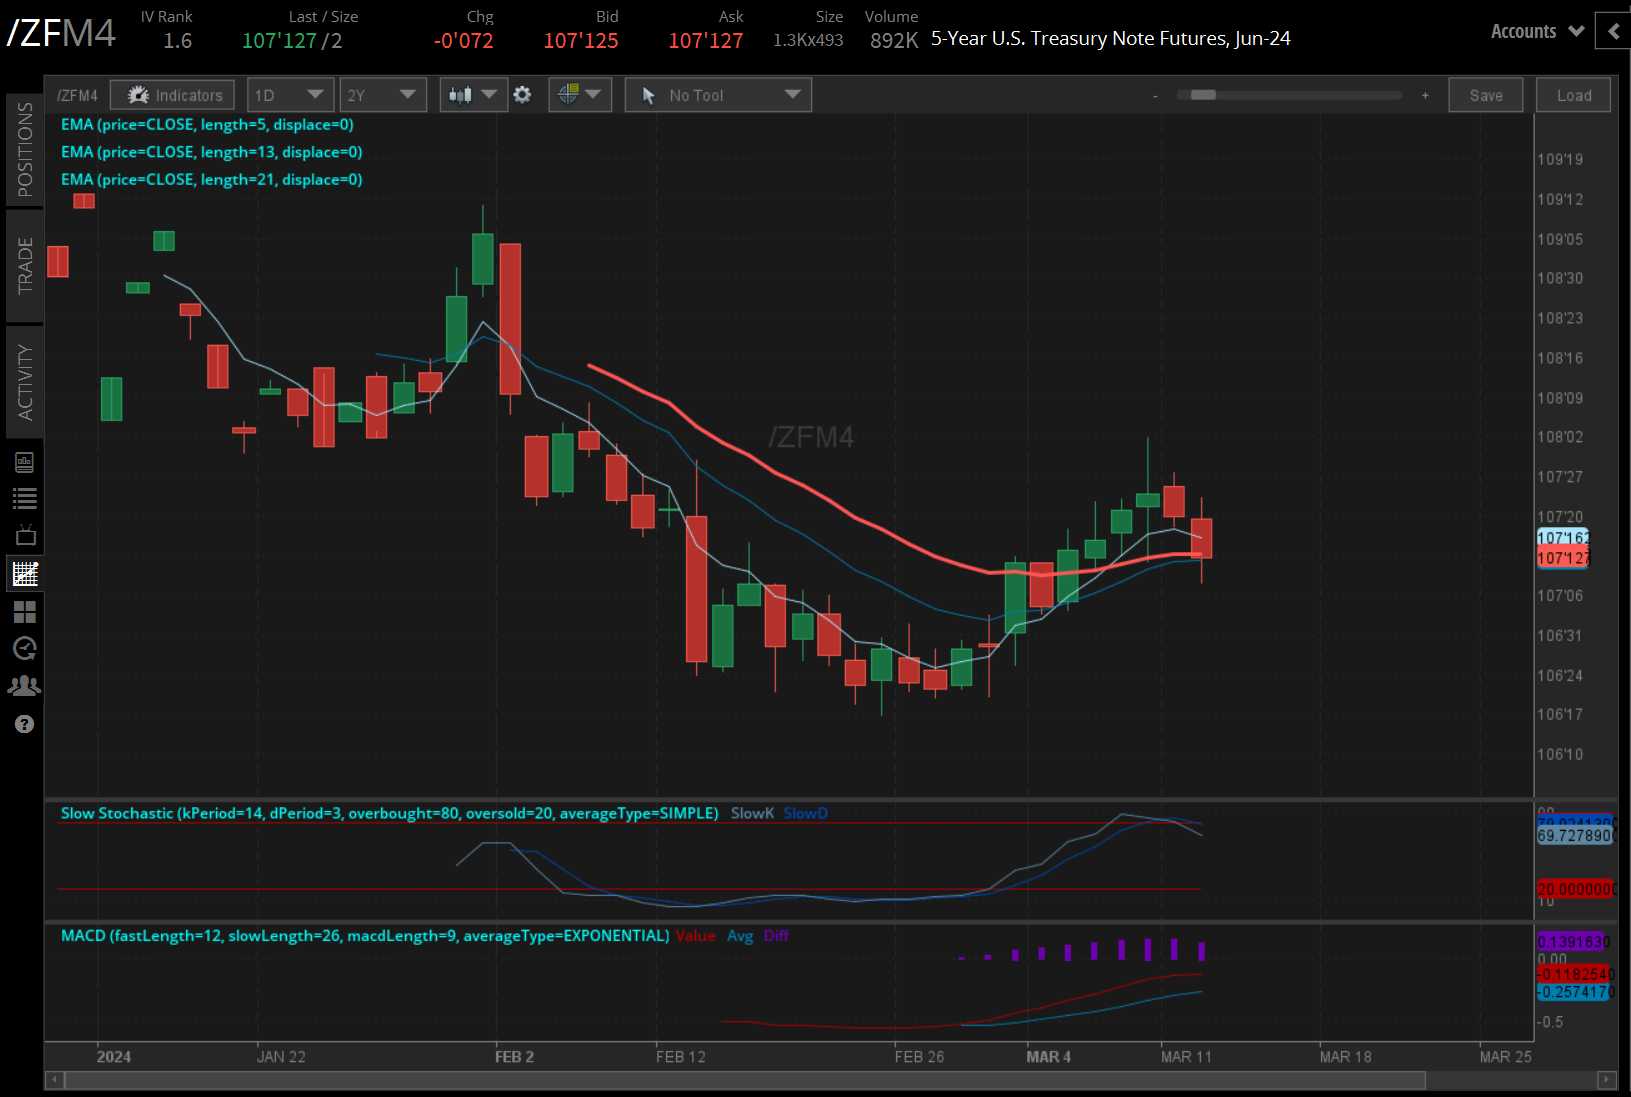Open the help question mark icon
The height and width of the screenshot is (1097, 1631).
click(24, 724)
